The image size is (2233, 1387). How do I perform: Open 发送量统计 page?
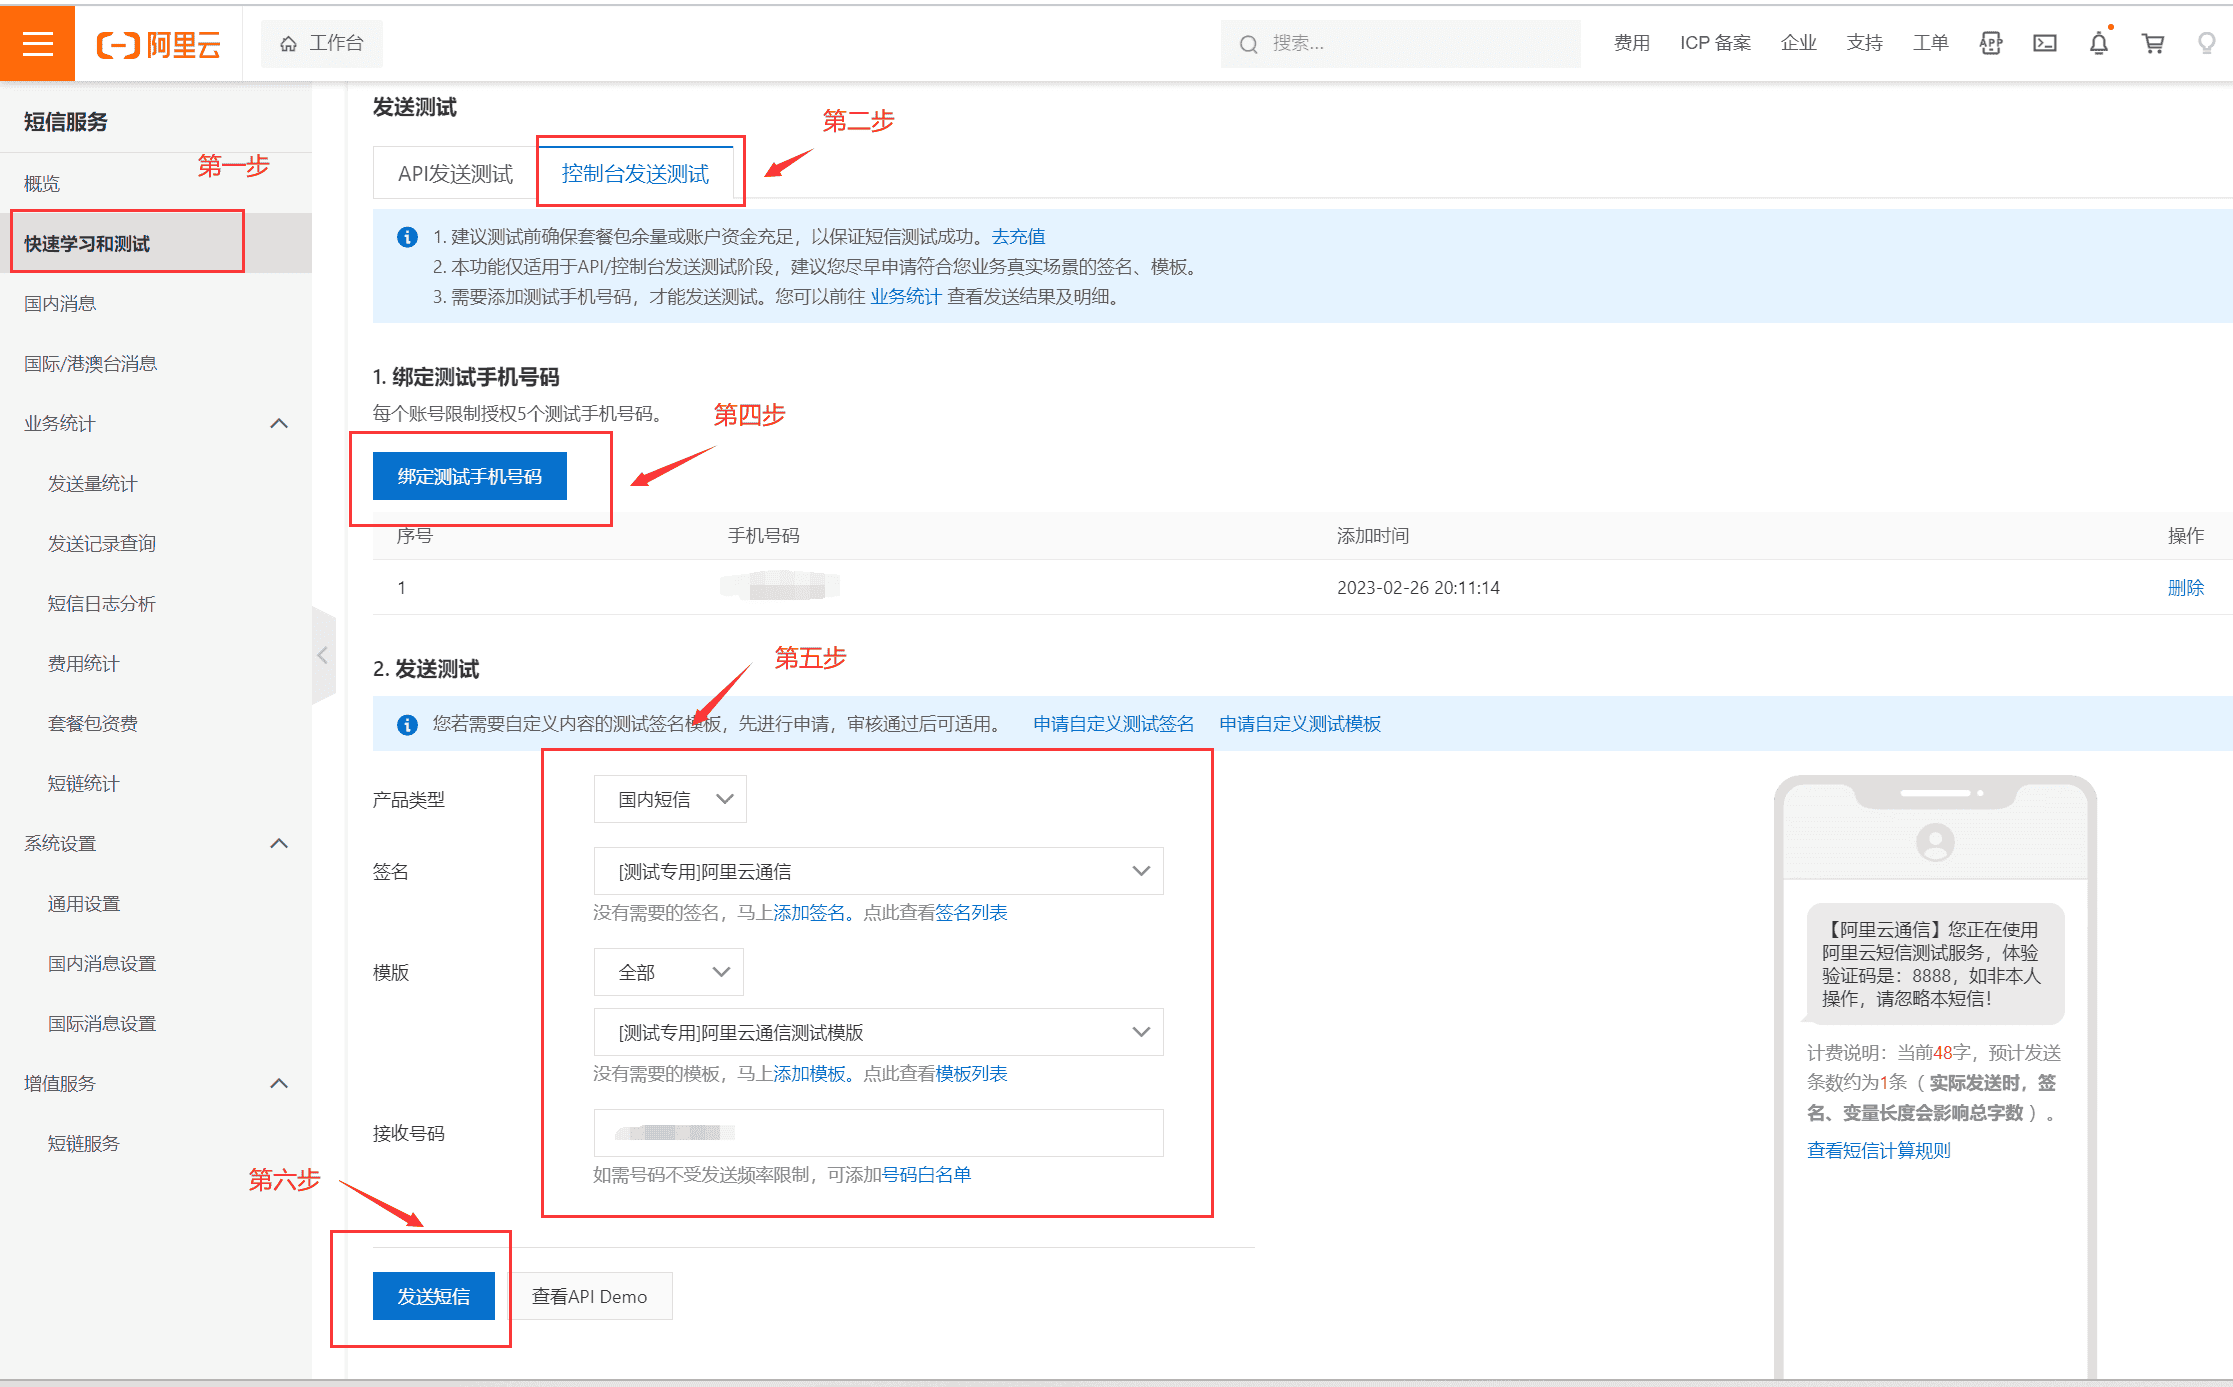point(92,483)
